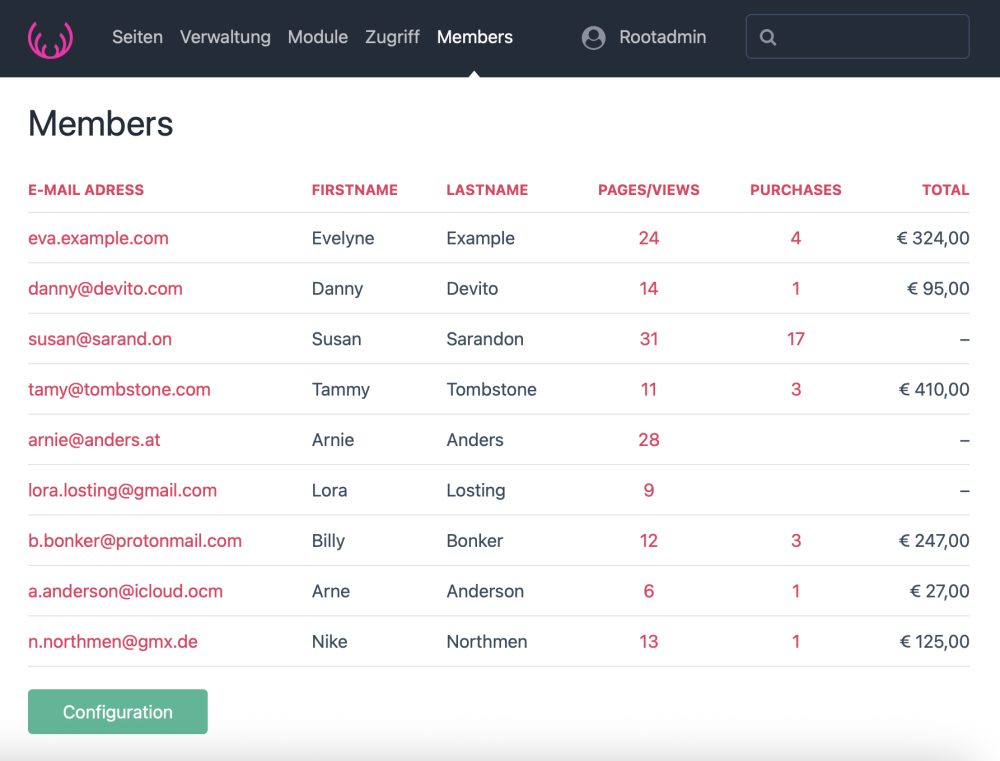Click Susan's purchases count of 17
Viewport: 1000px width, 761px height.
[795, 339]
